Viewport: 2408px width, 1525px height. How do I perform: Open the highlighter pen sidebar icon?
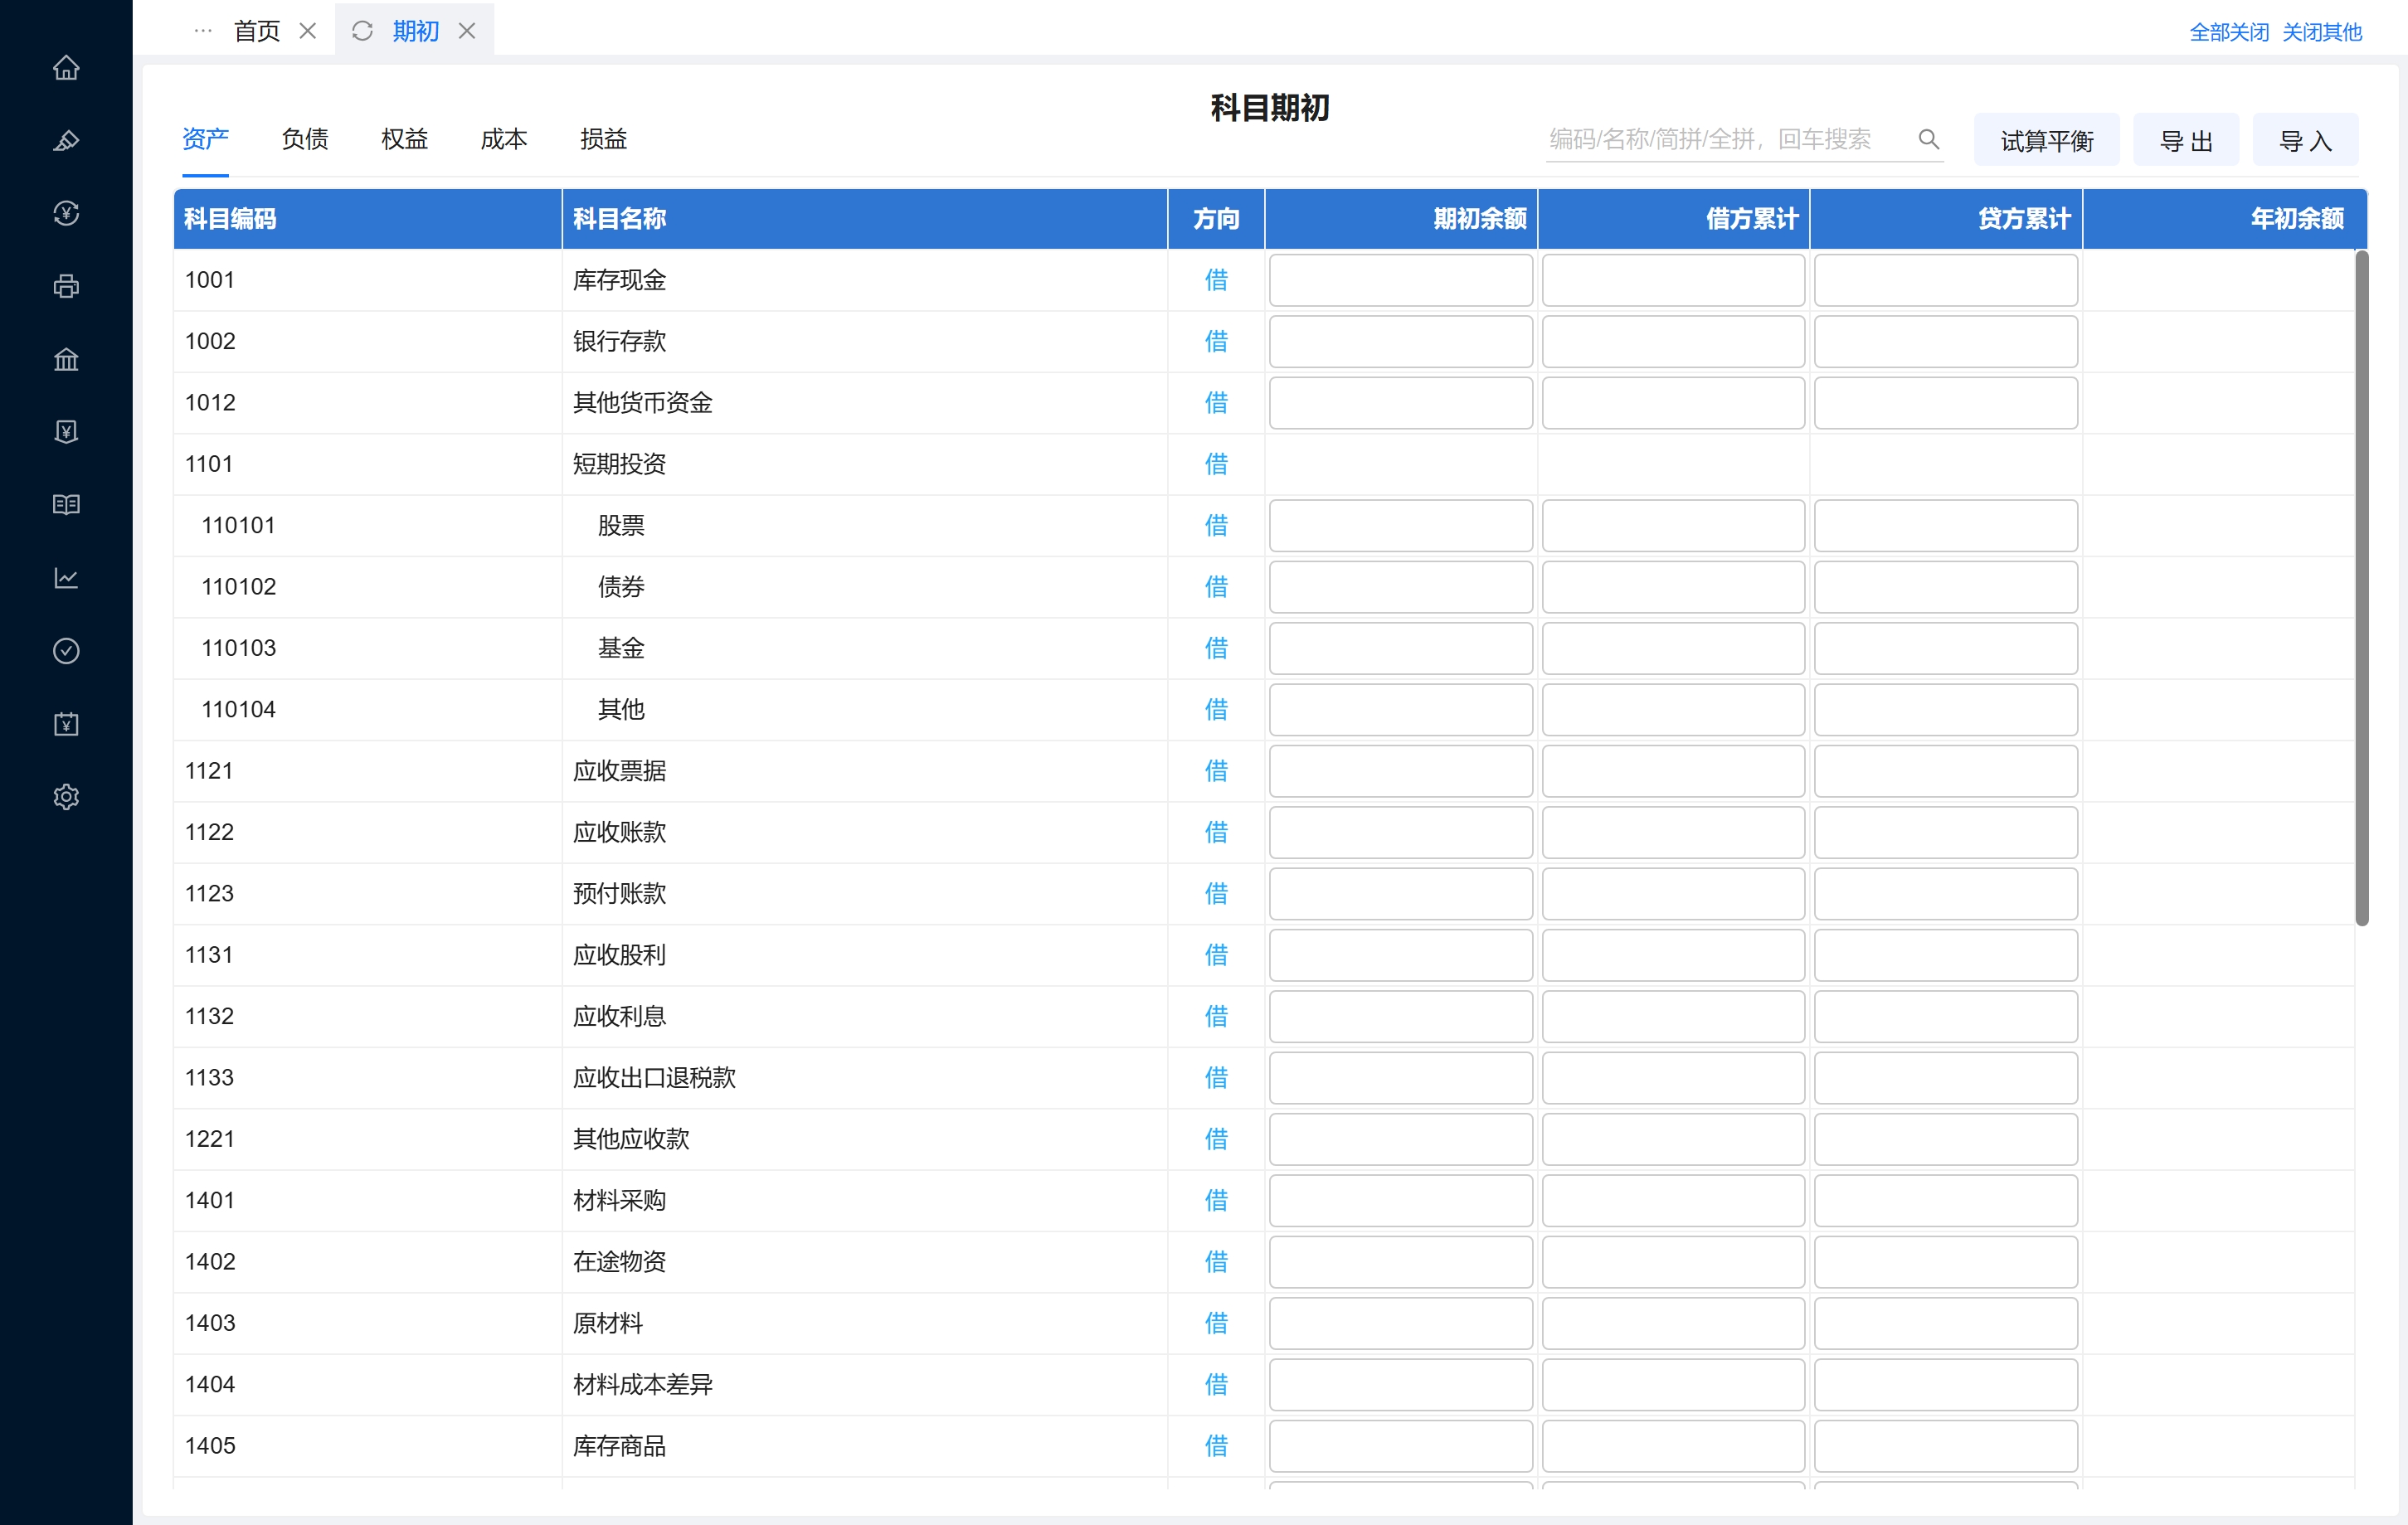tap(66, 141)
